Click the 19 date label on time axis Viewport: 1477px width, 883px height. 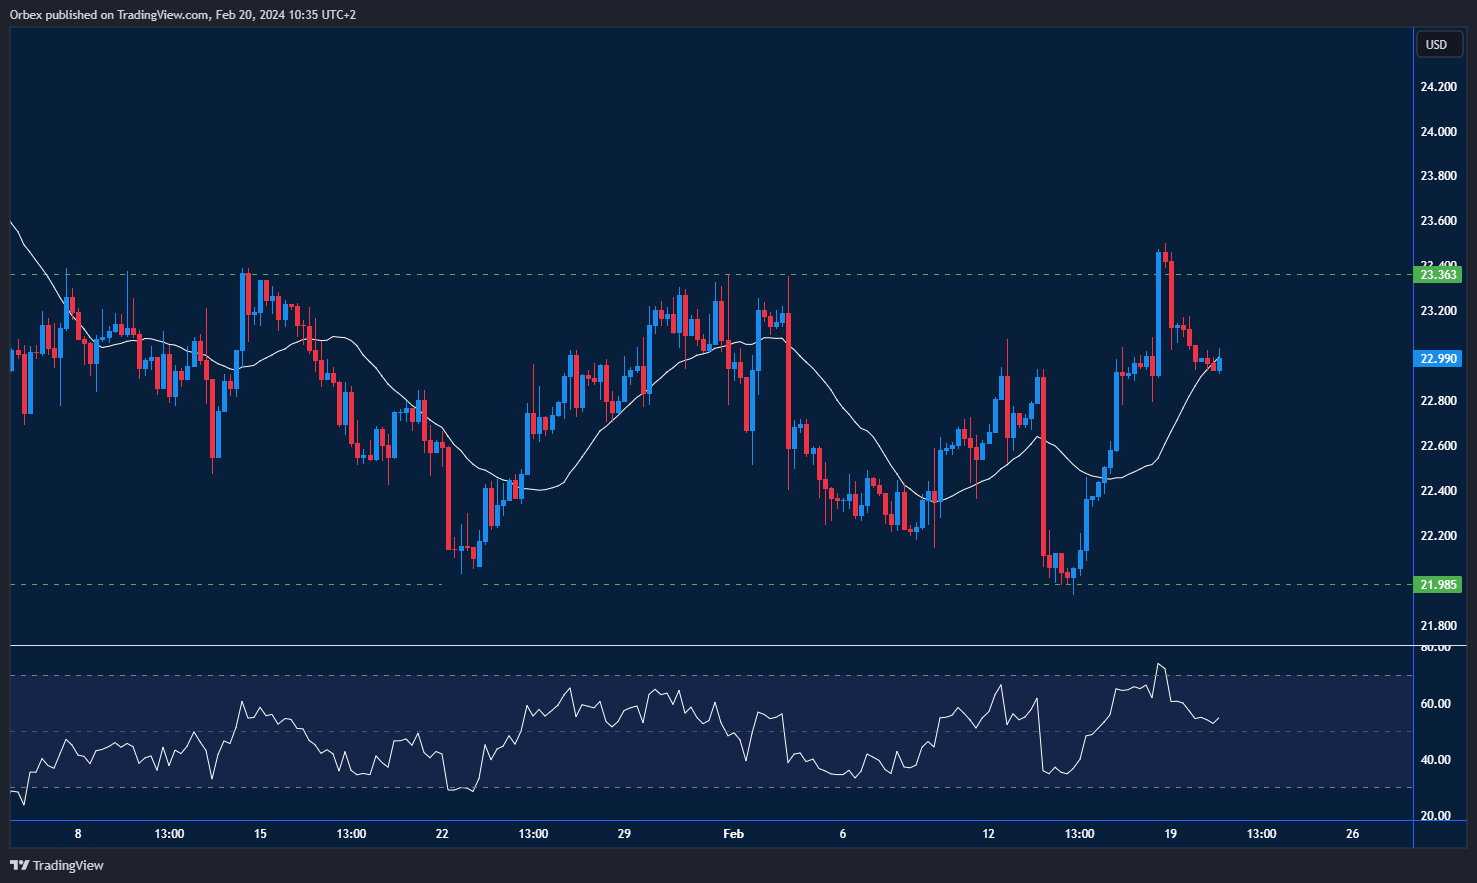pyautogui.click(x=1170, y=834)
